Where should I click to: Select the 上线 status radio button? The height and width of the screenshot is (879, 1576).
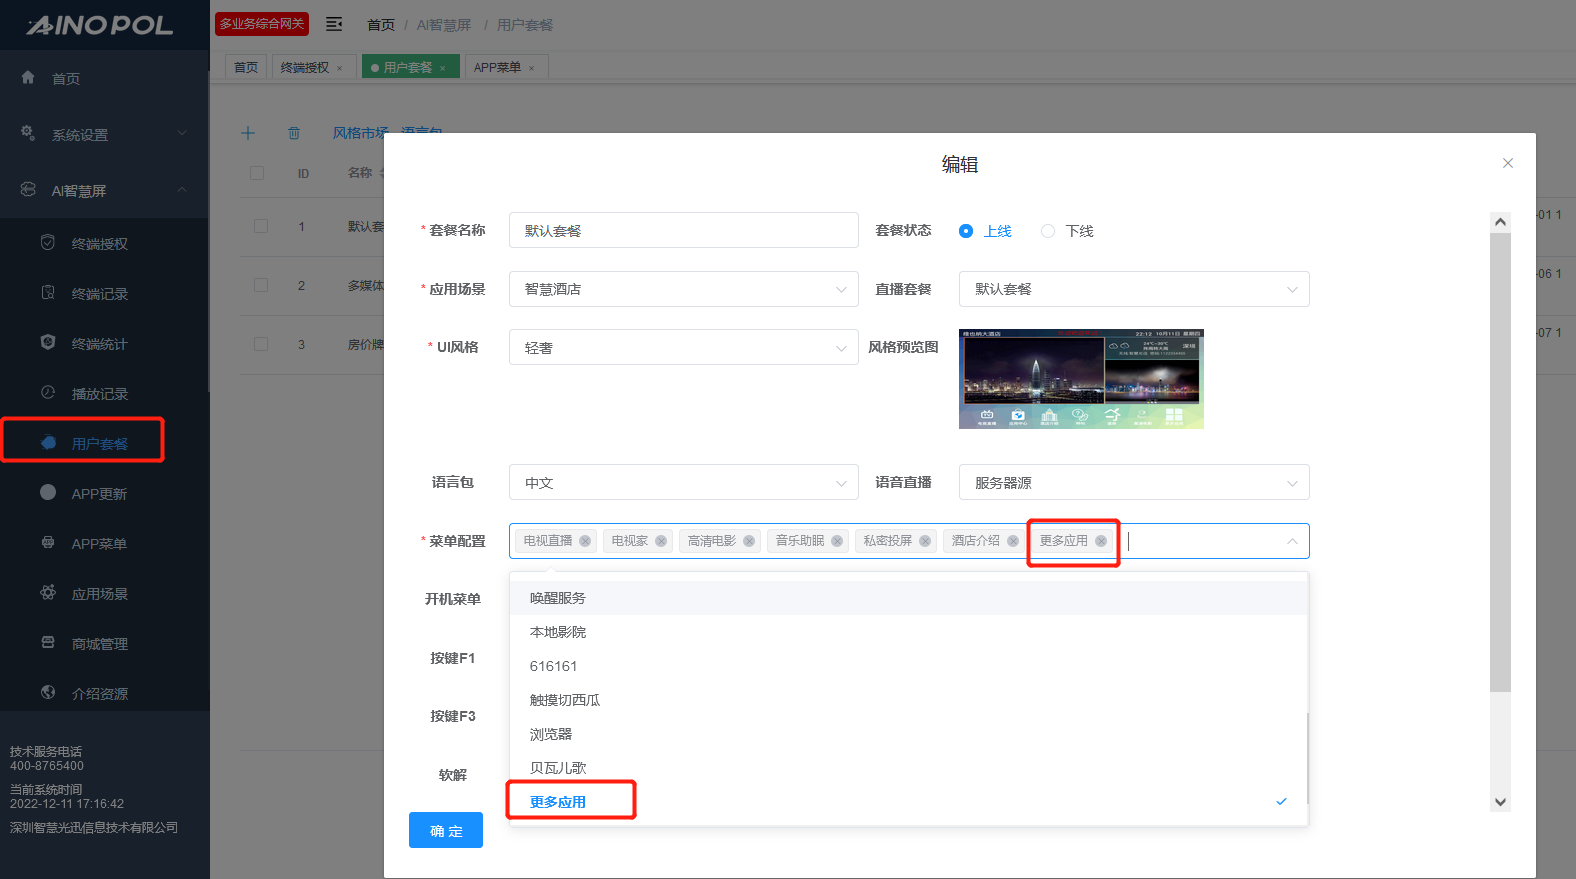coord(966,231)
